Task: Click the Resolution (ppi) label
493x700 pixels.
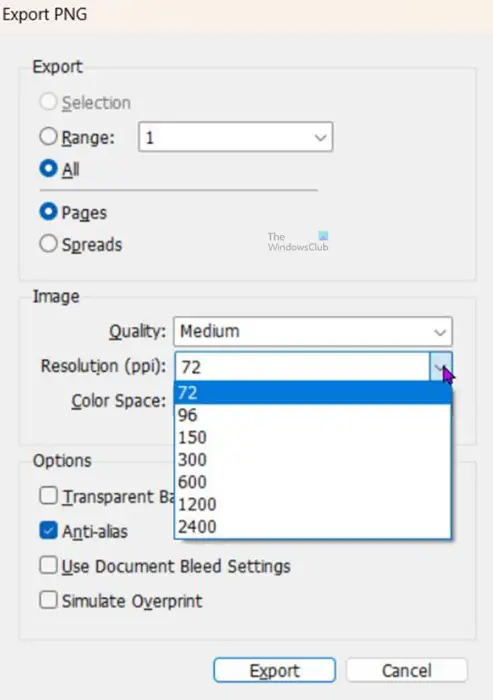Action: coord(103,366)
